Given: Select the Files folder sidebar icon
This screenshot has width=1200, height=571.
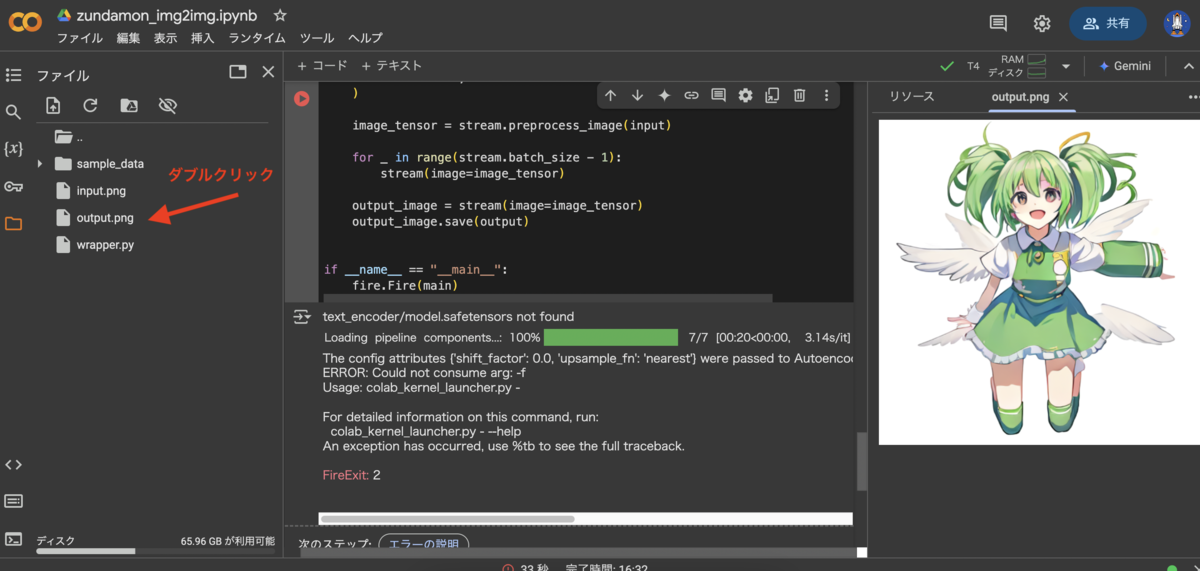Looking at the screenshot, I should (13, 223).
